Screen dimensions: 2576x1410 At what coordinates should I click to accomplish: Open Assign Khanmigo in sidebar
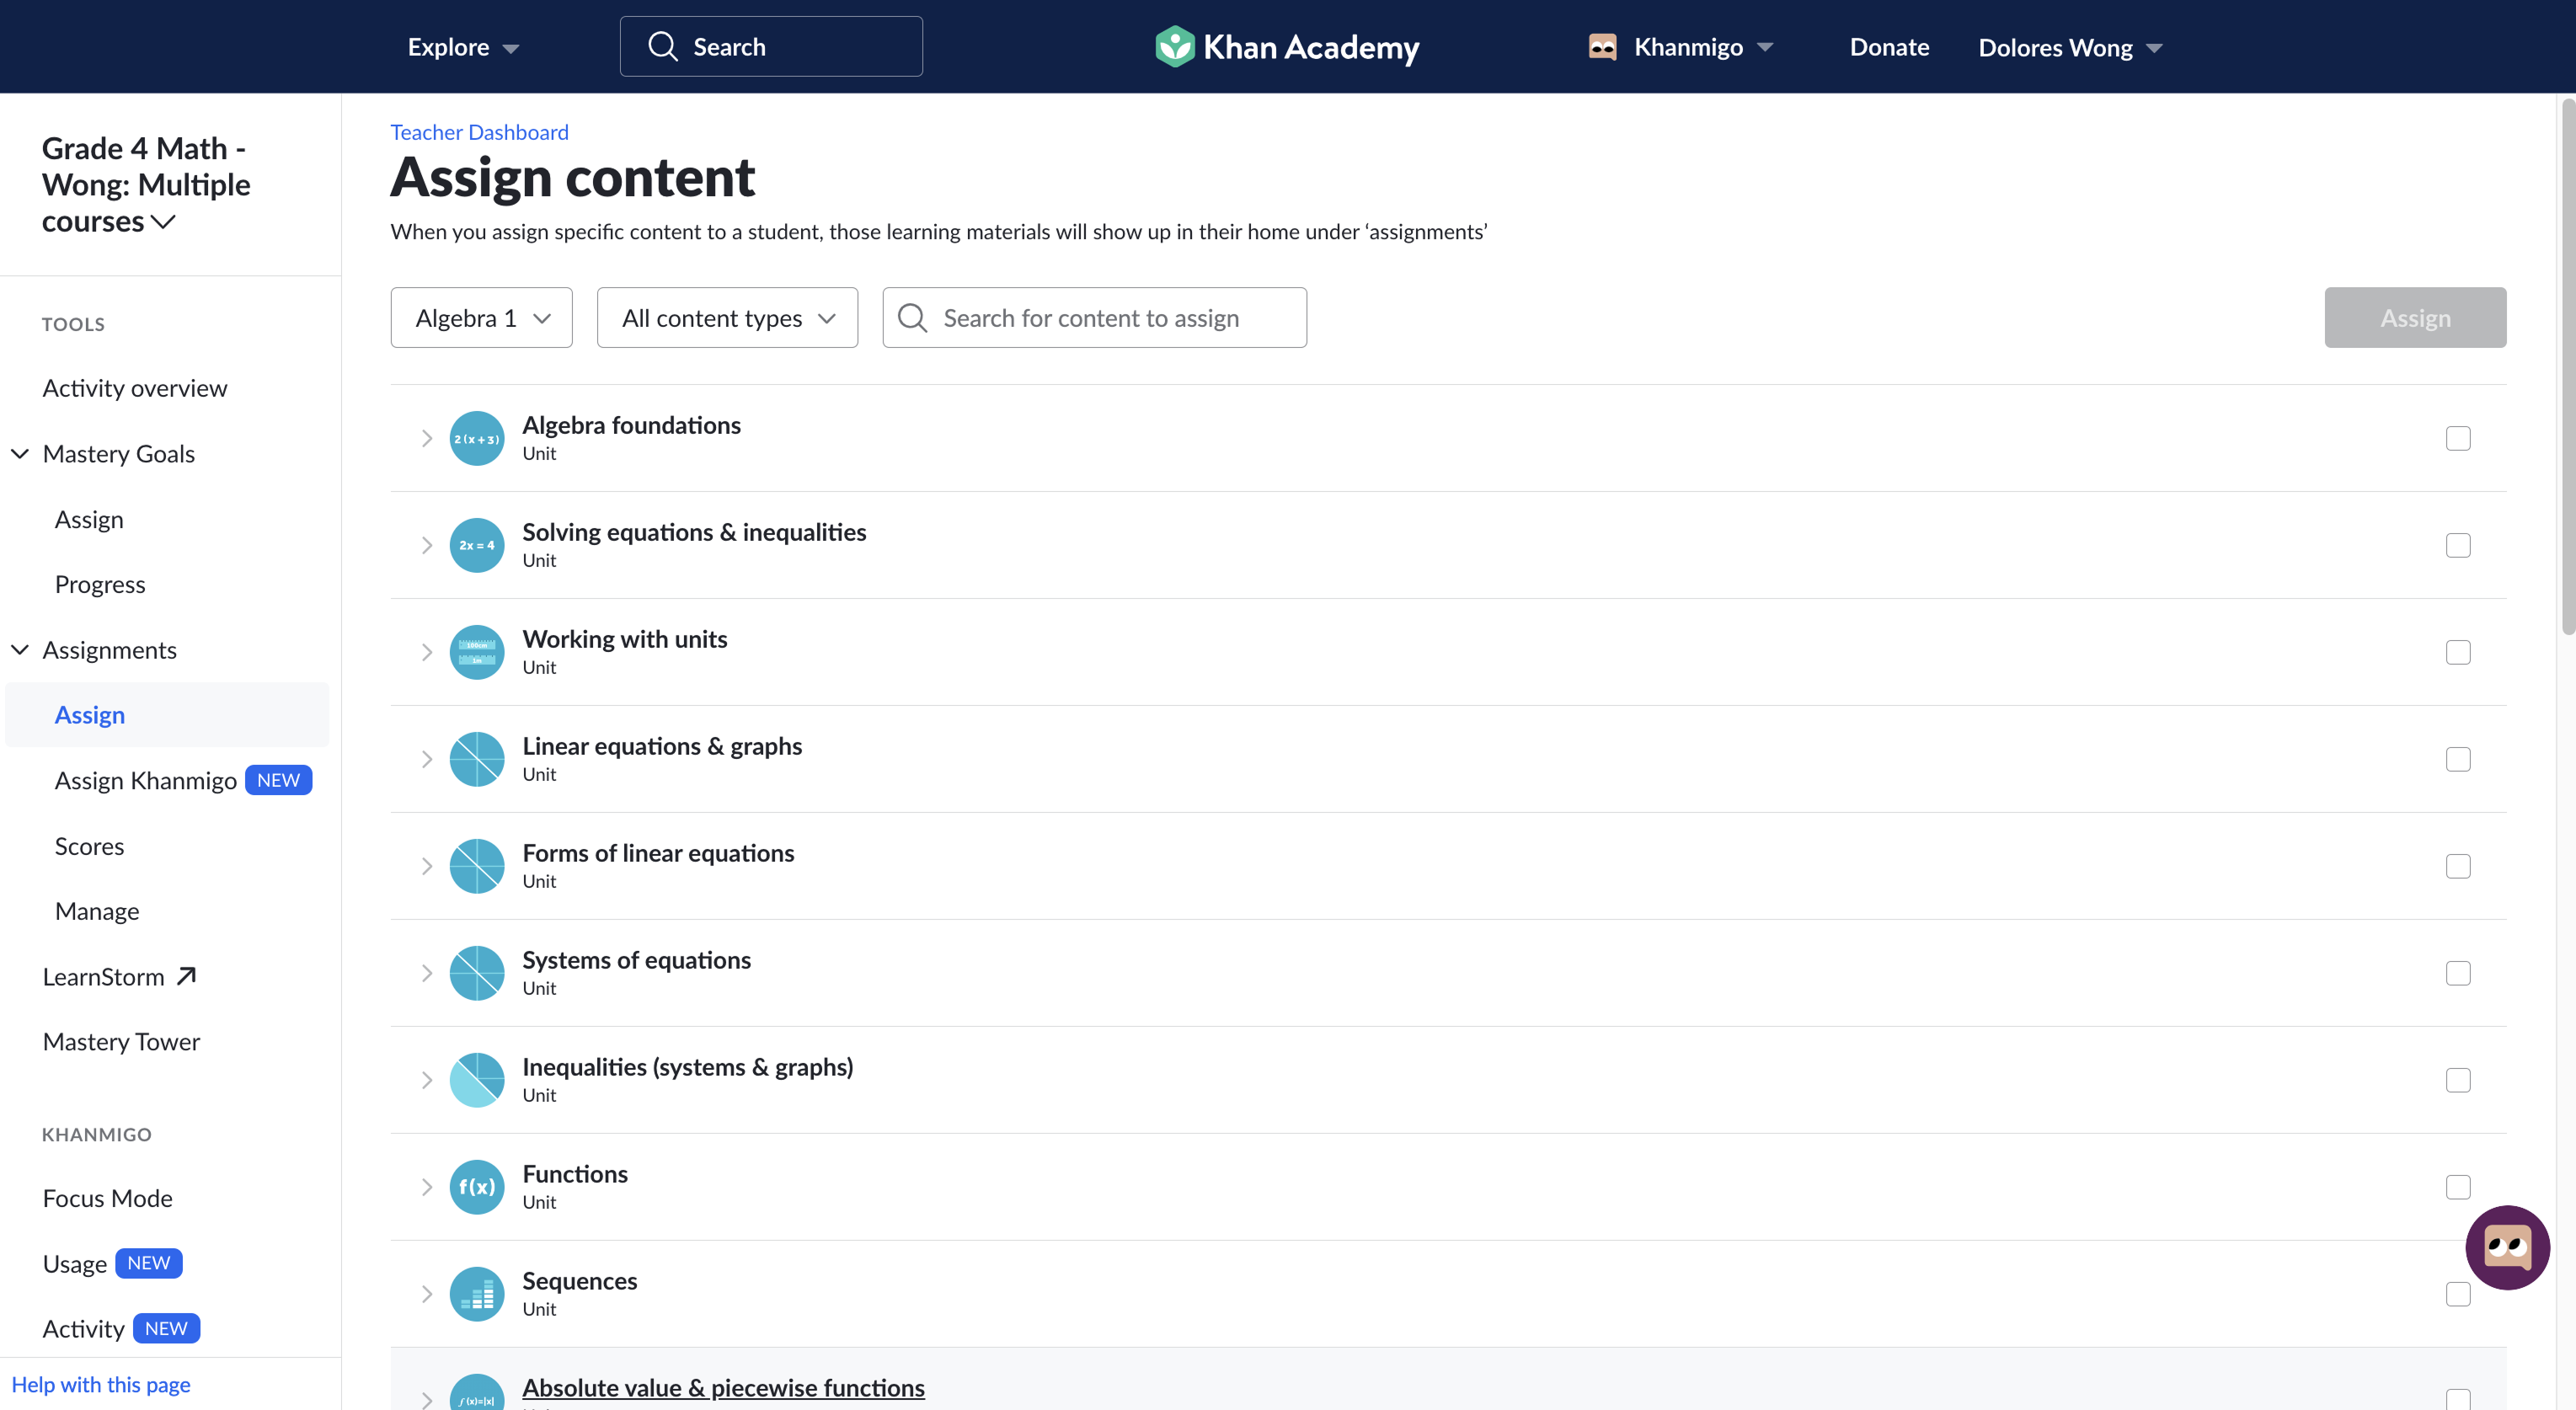coord(146,780)
